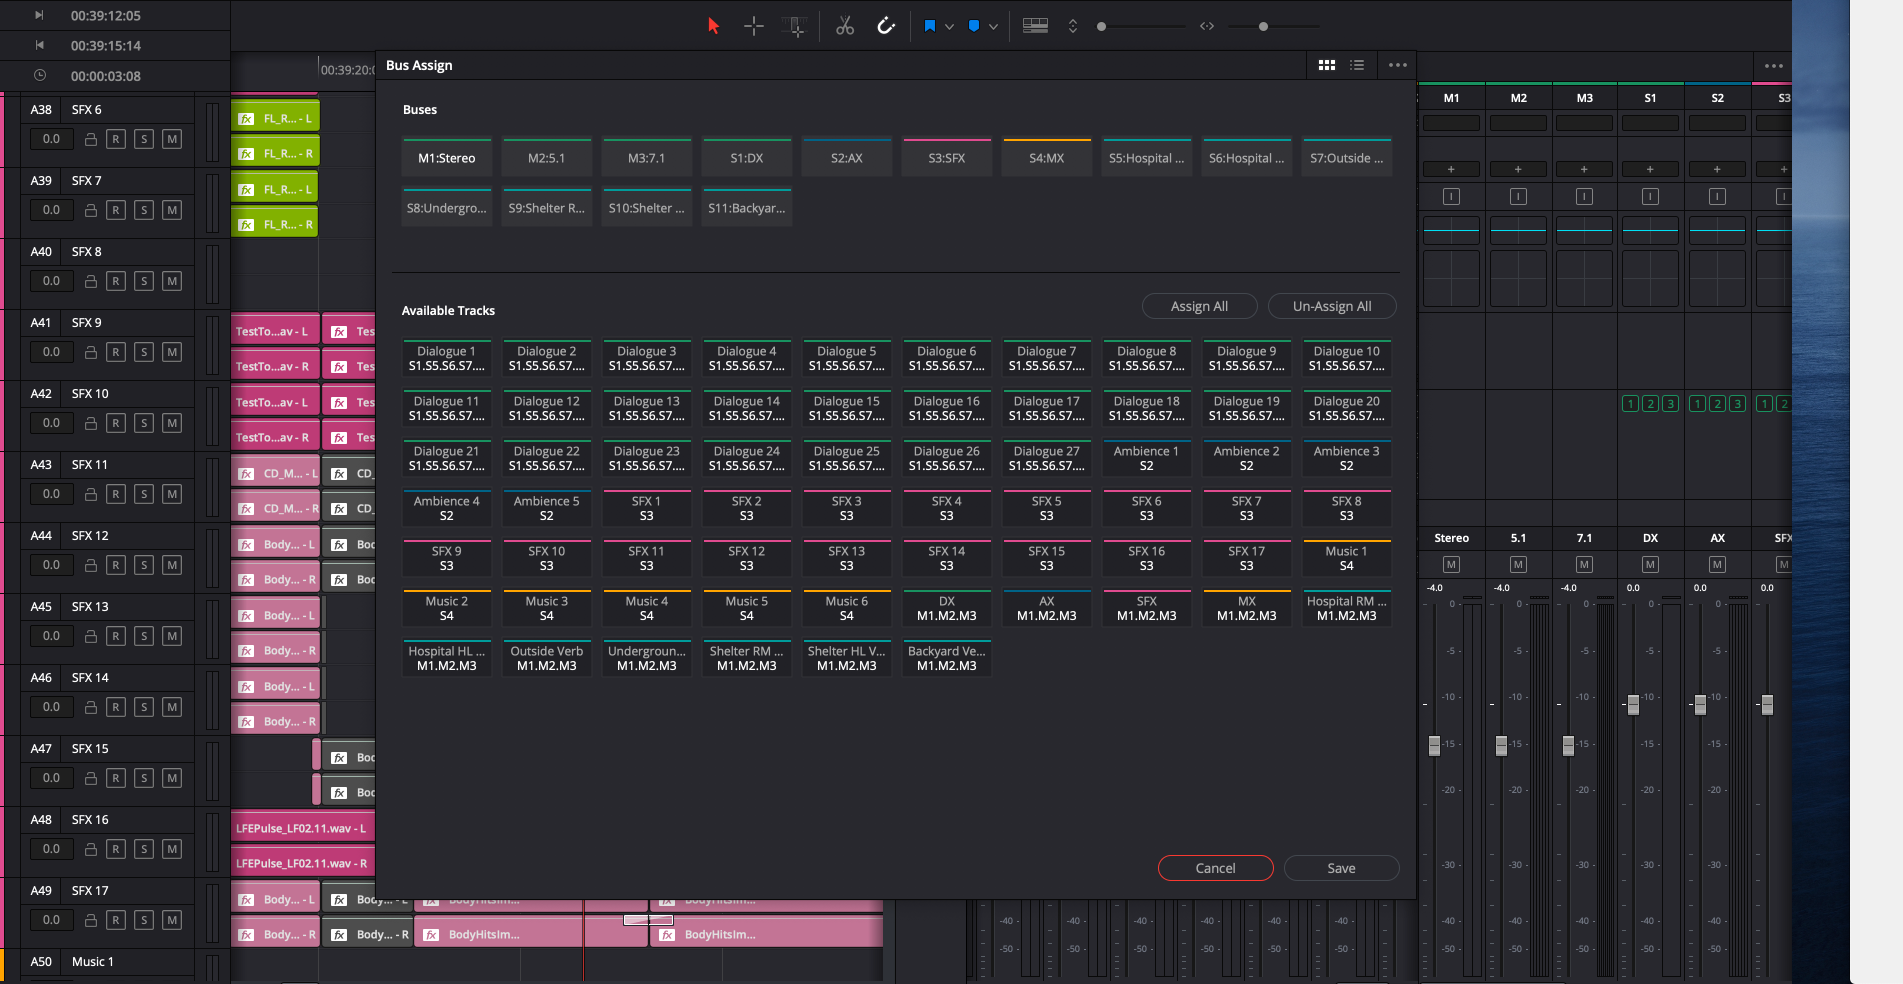Click the S1 DX channel fader
This screenshot has height=984, width=1903.
tap(1633, 705)
